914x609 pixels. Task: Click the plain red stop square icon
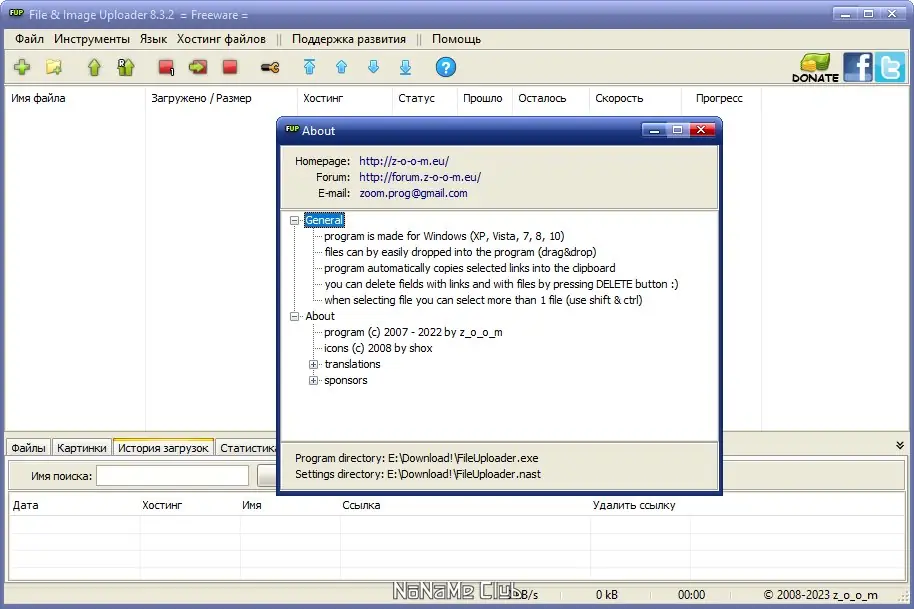tap(230, 67)
